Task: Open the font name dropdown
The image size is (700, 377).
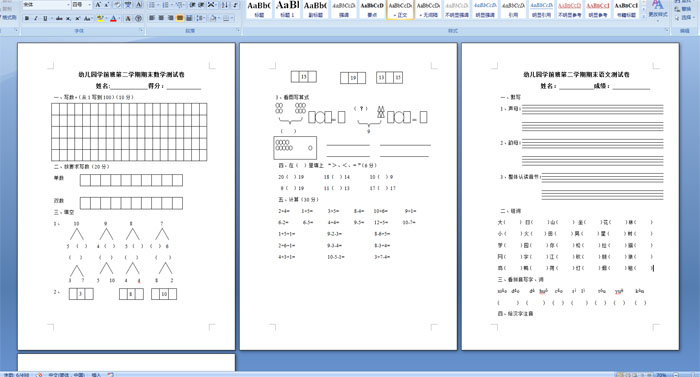Action: 68,5
